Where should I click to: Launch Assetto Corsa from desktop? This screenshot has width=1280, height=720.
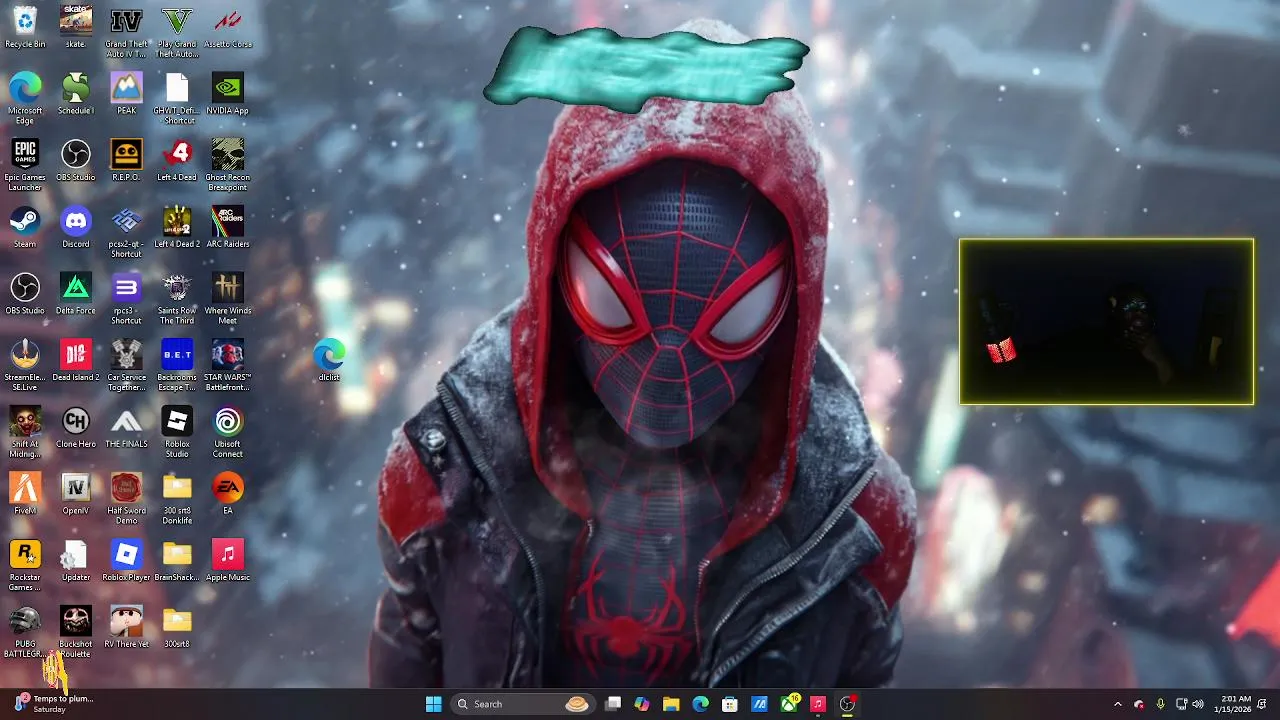click(228, 27)
